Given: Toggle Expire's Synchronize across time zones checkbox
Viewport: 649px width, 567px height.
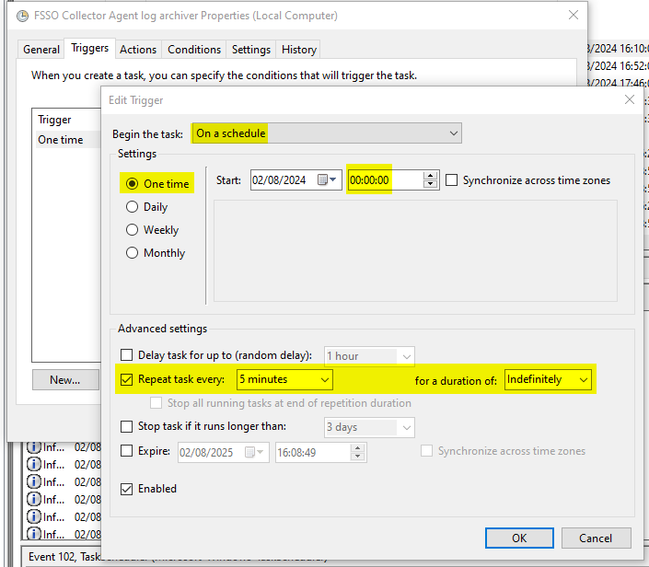Looking at the screenshot, I should pos(427,451).
